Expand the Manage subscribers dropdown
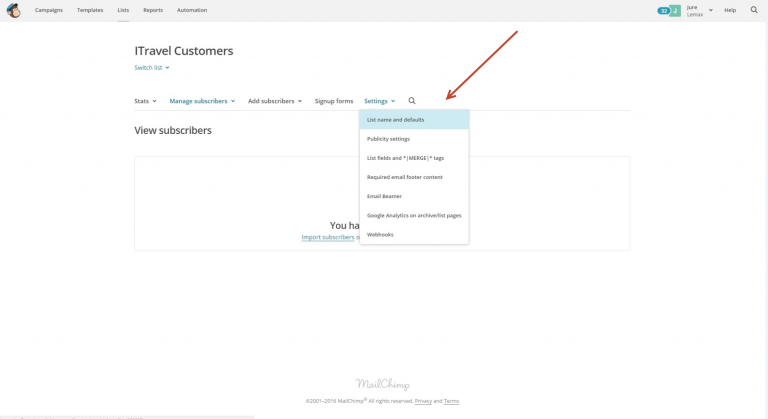768x419 pixels. point(202,101)
